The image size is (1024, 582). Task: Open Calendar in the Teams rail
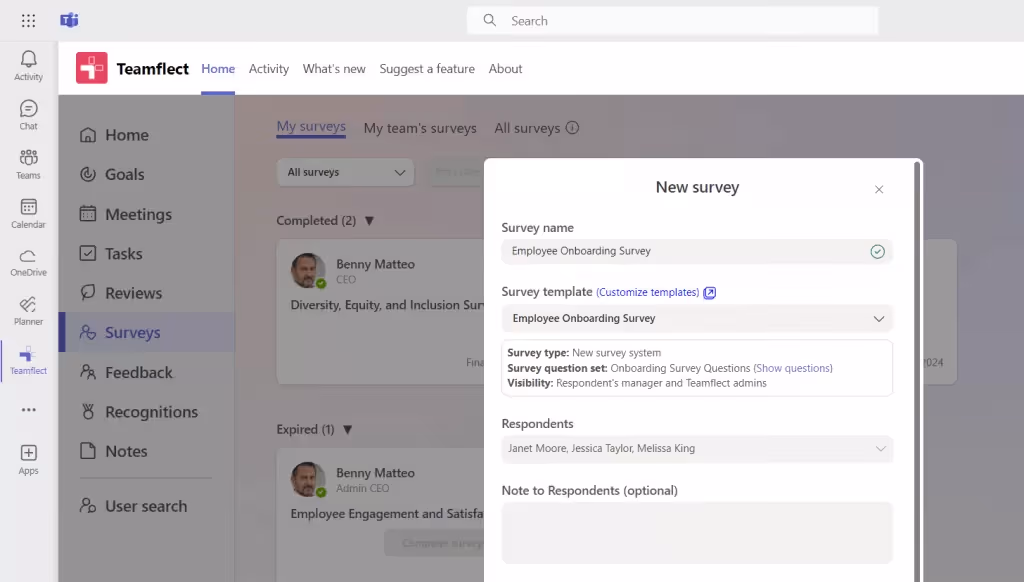(x=29, y=214)
